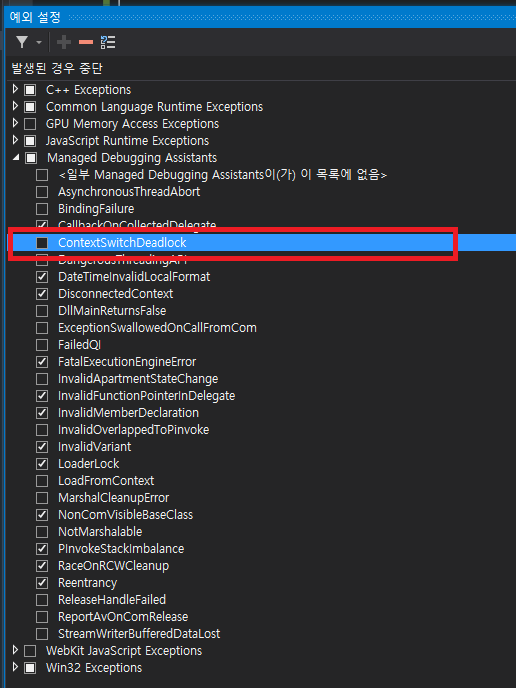The height and width of the screenshot is (688, 516).
Task: Check the InvalidOverlappedToPinvoke checkbox
Action: (x=42, y=430)
